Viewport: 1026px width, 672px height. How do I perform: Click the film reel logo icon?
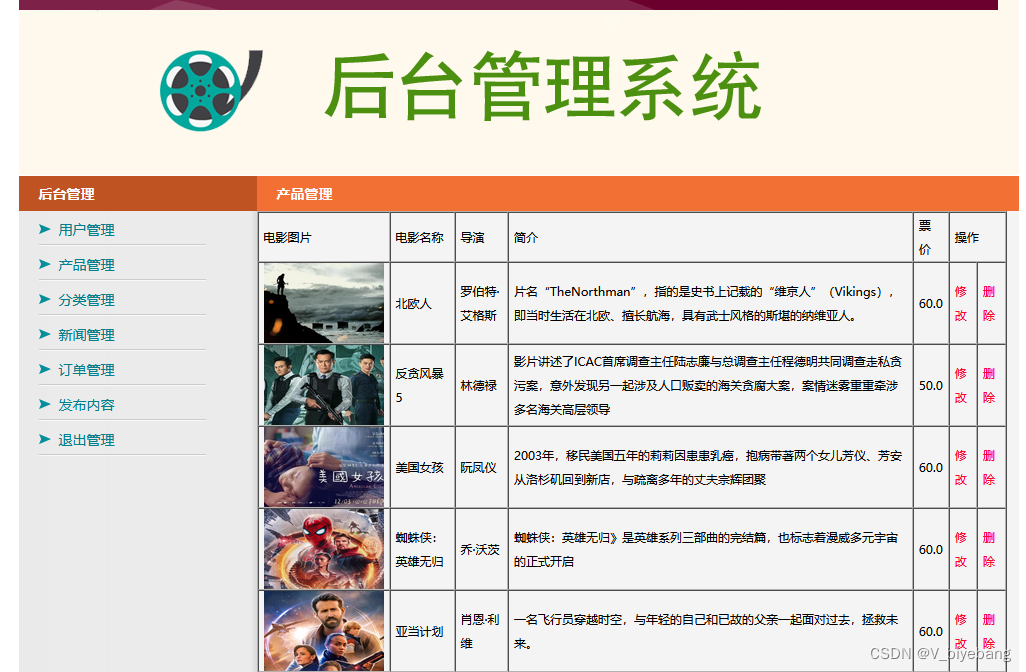pyautogui.click(x=203, y=86)
